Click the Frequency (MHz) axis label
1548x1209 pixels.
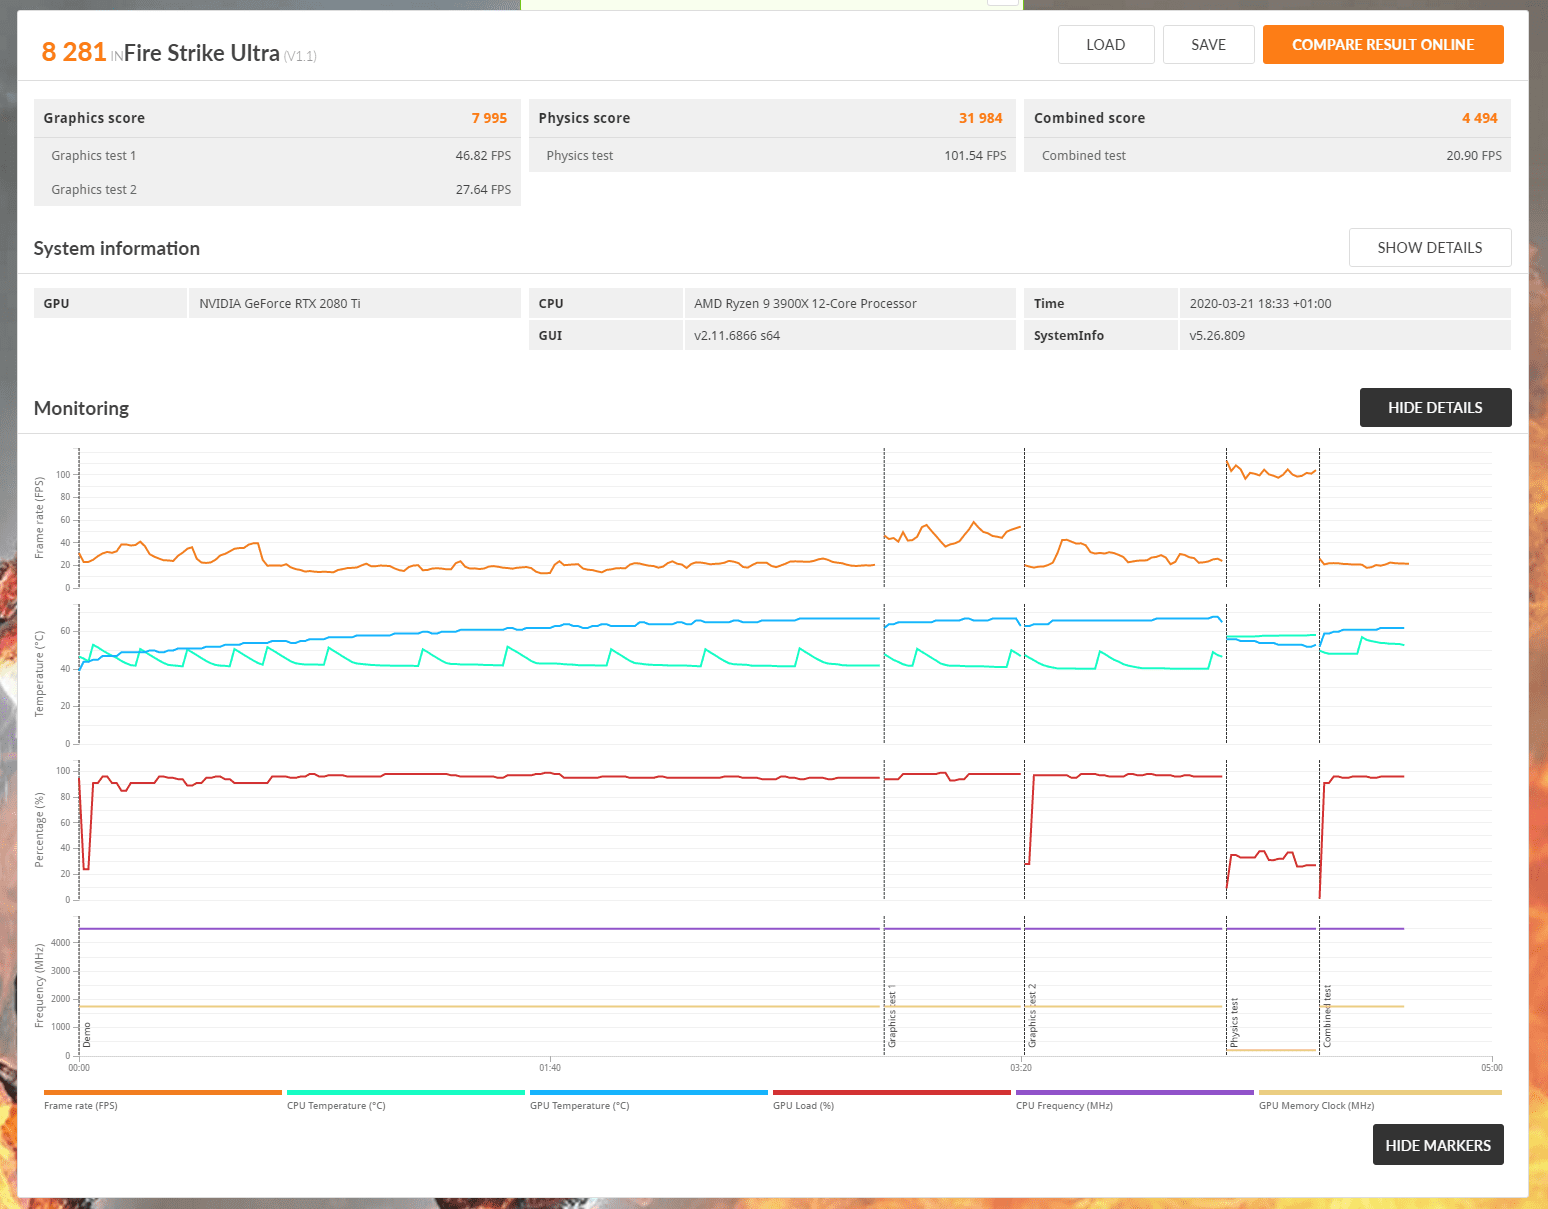click(40, 986)
